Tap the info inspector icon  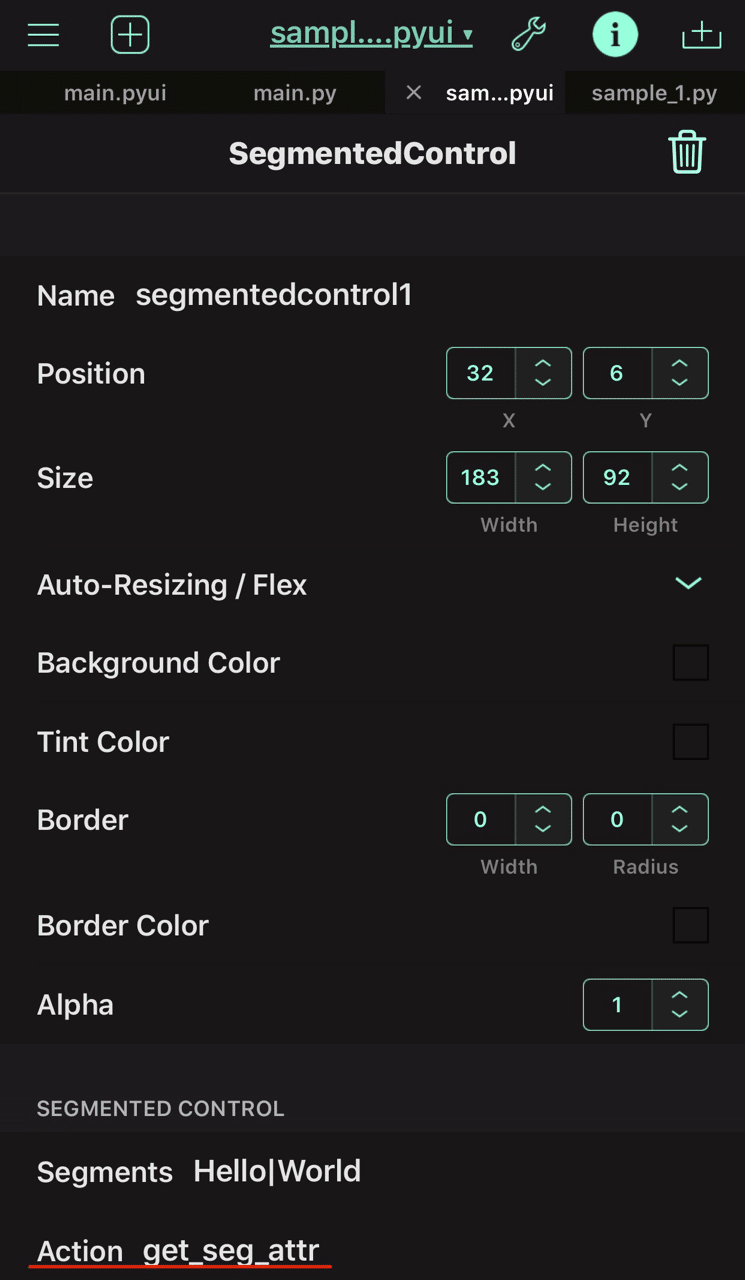tap(615, 35)
